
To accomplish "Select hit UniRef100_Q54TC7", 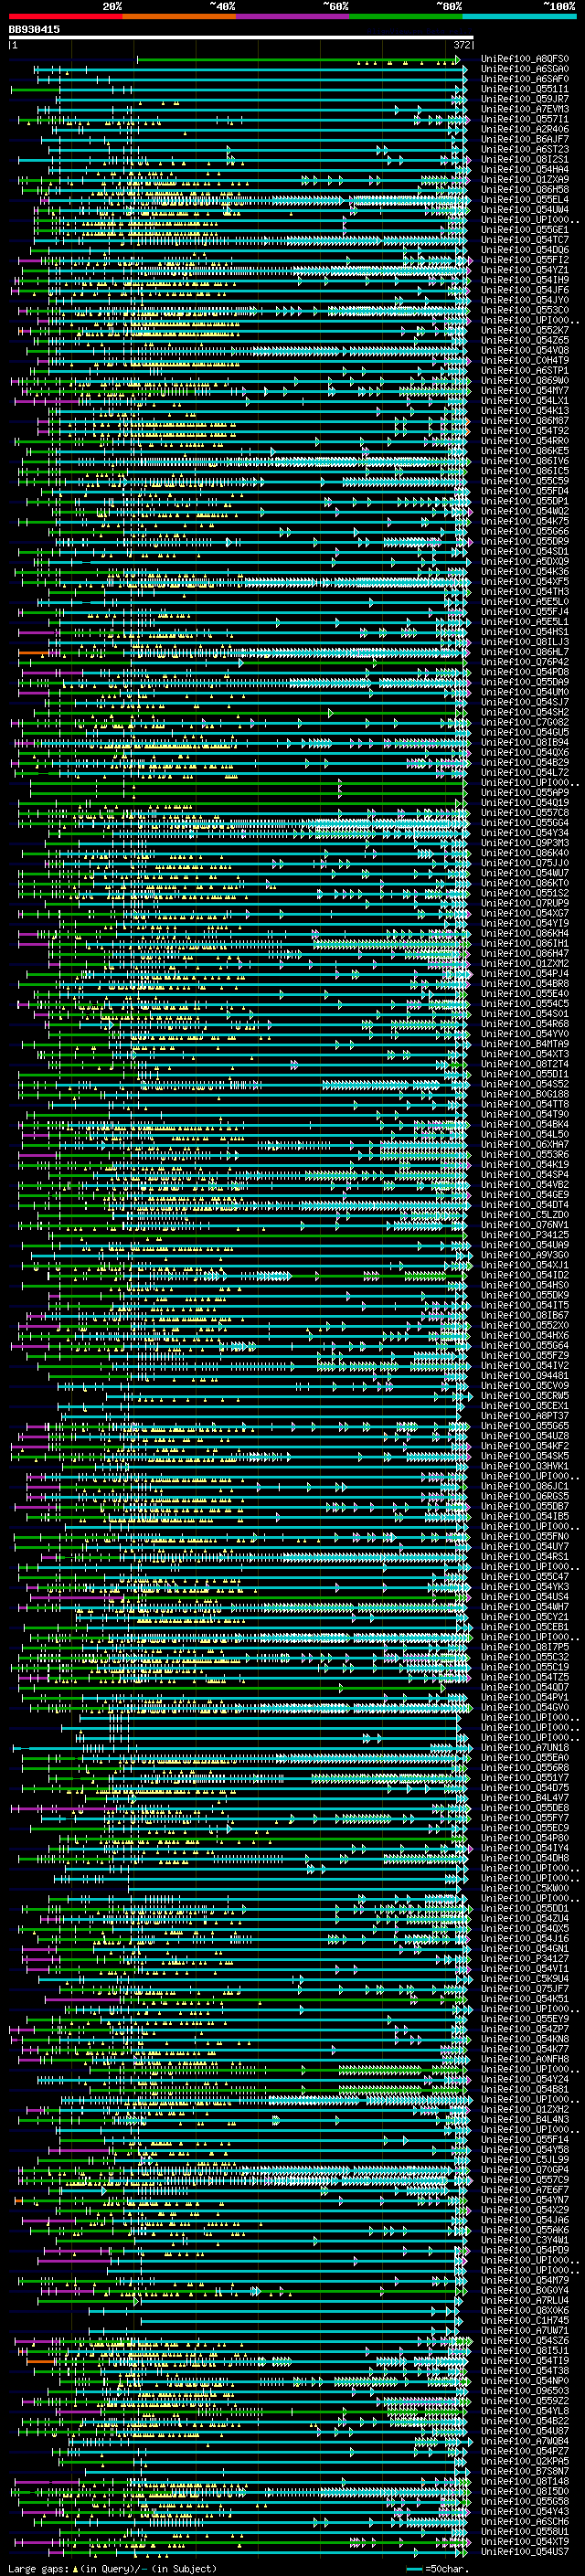I will click(524, 240).
